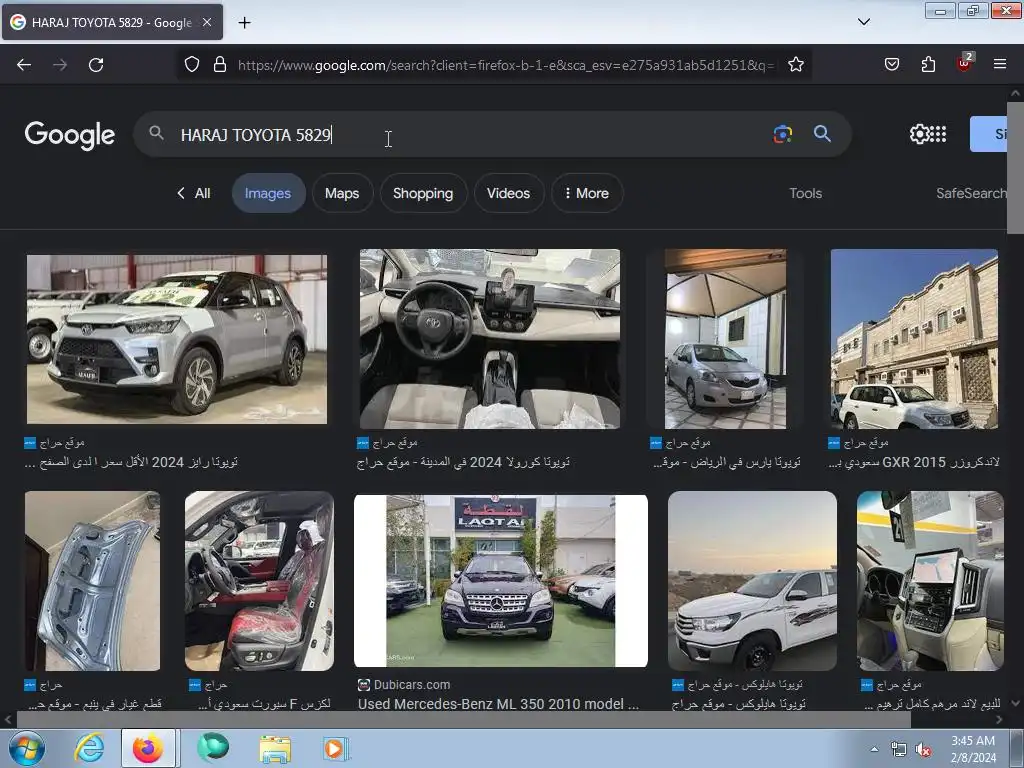Click the URL address bar

tap(506, 65)
